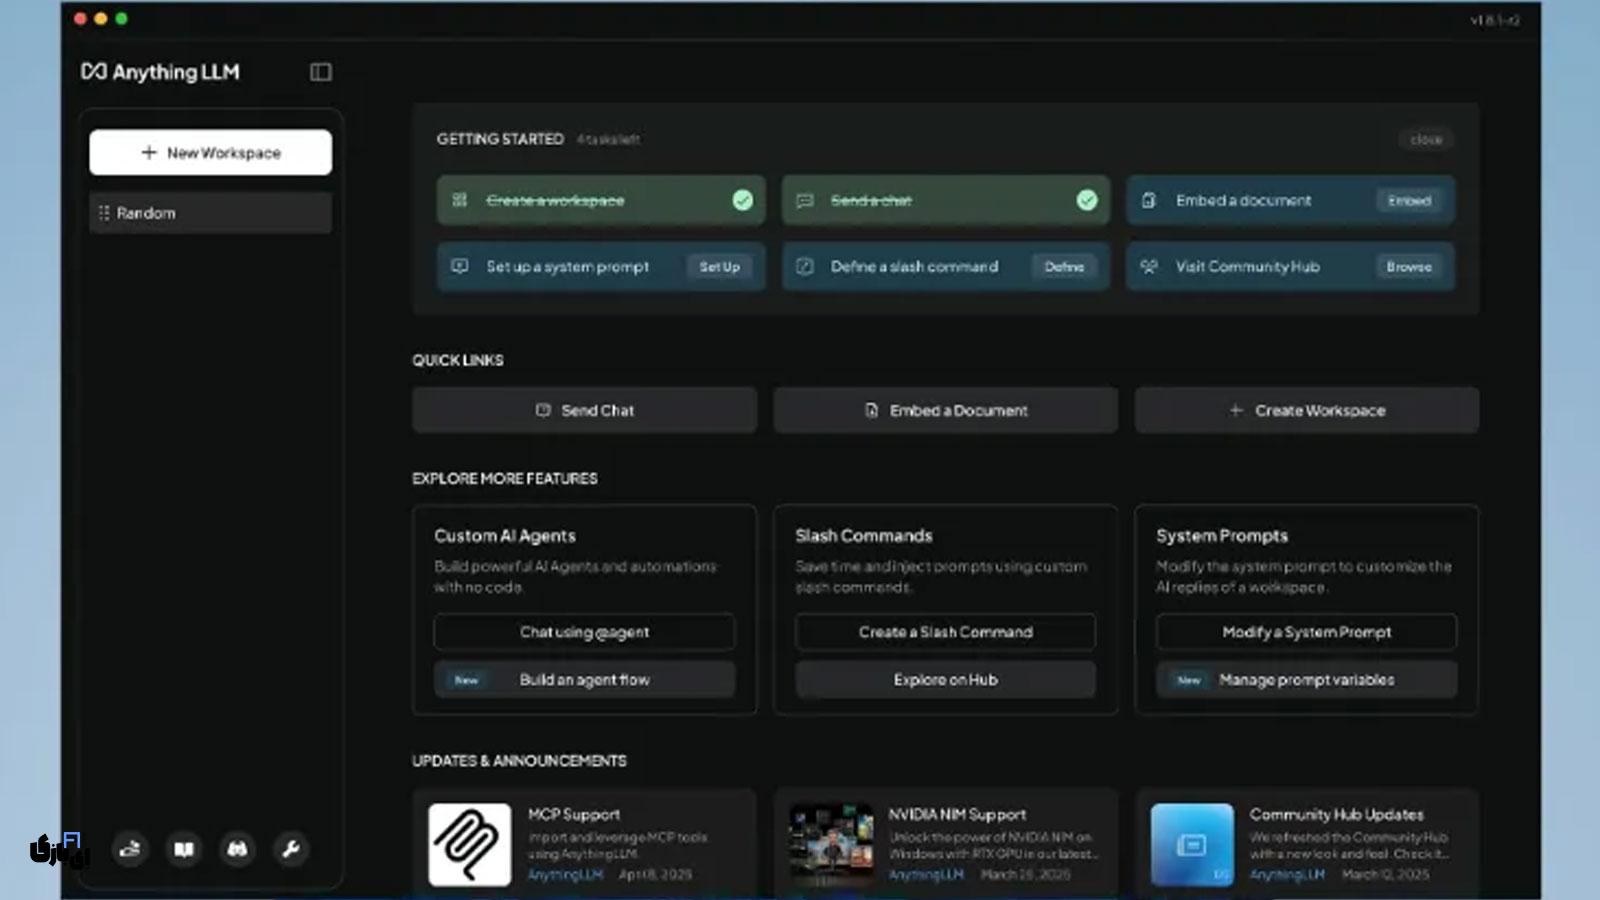The height and width of the screenshot is (900, 1600).
Task: Open the documentation book icon
Action: (x=184, y=849)
